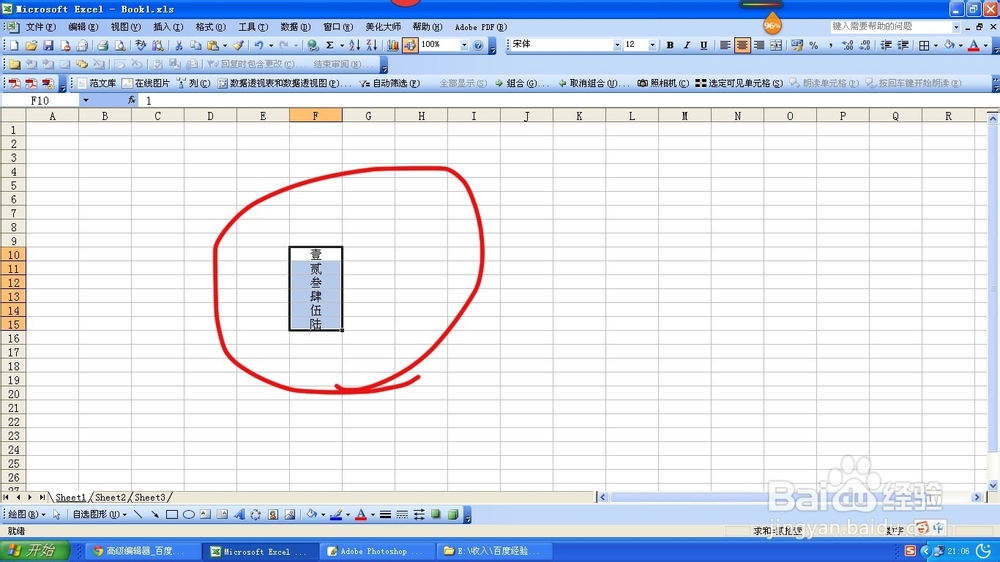
Task: Click the 取消组合 Ungroup button
Action: click(594, 84)
